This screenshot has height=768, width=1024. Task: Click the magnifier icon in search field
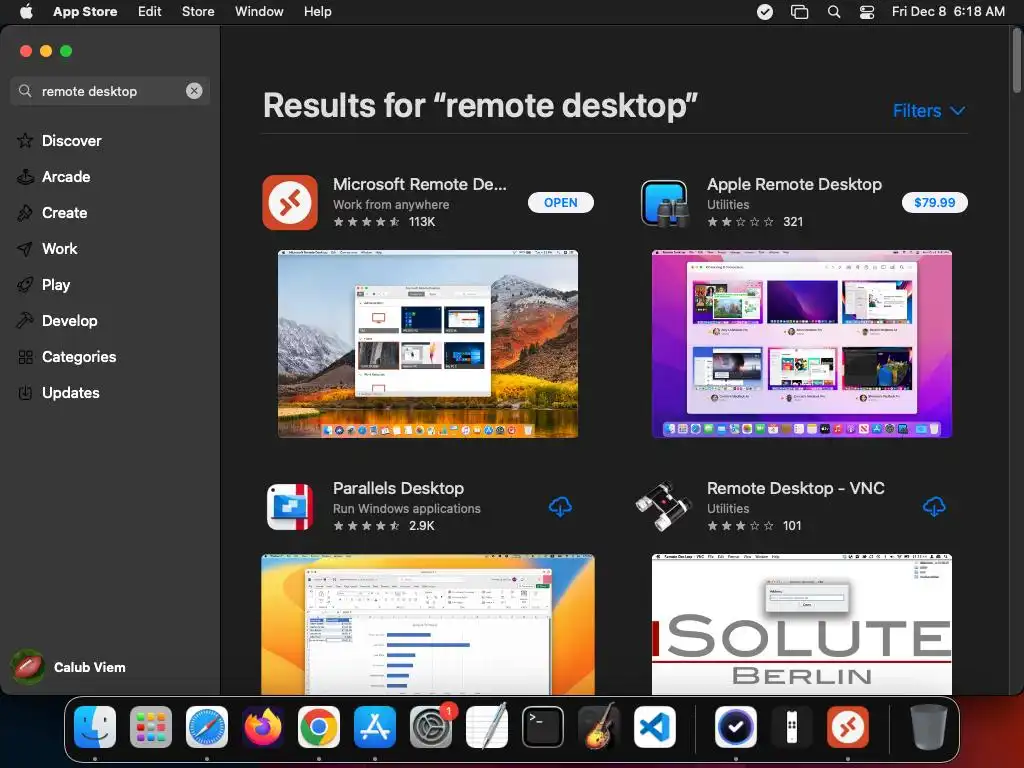pos(25,91)
